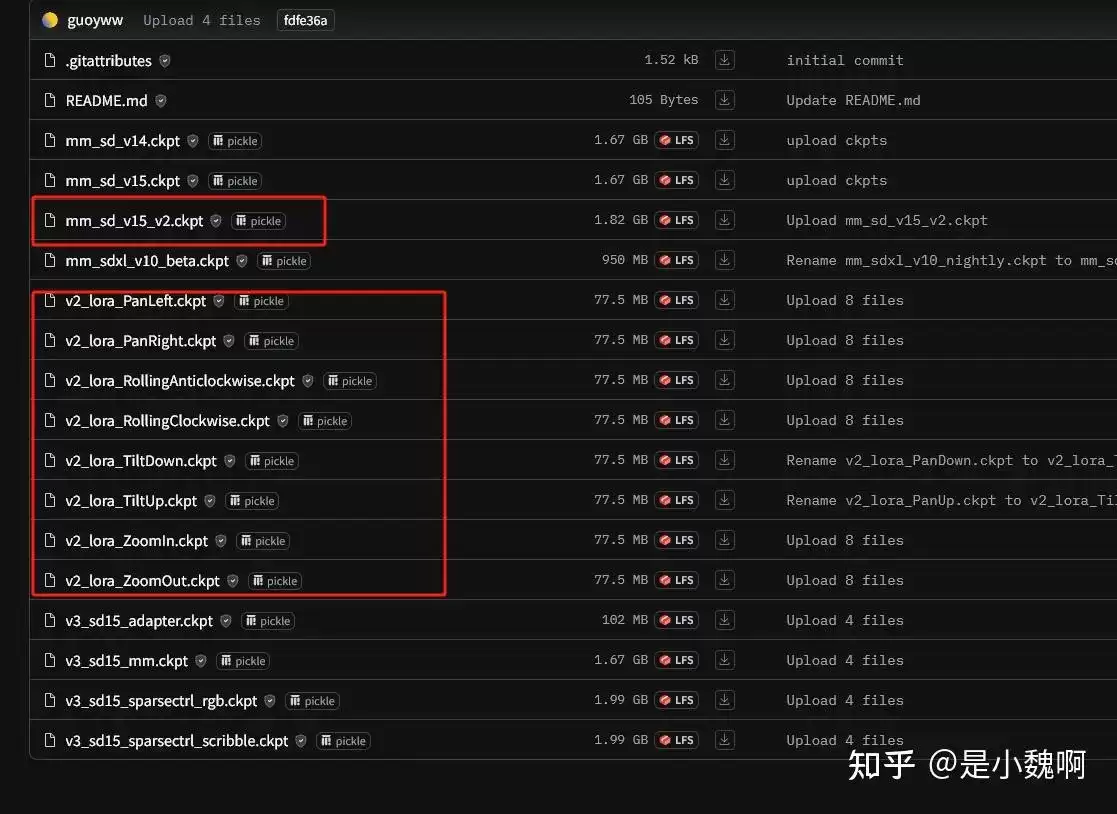Download the mm_sd_v15_v2.ckpt file
Viewport: 1117px width, 814px height.
[724, 220]
